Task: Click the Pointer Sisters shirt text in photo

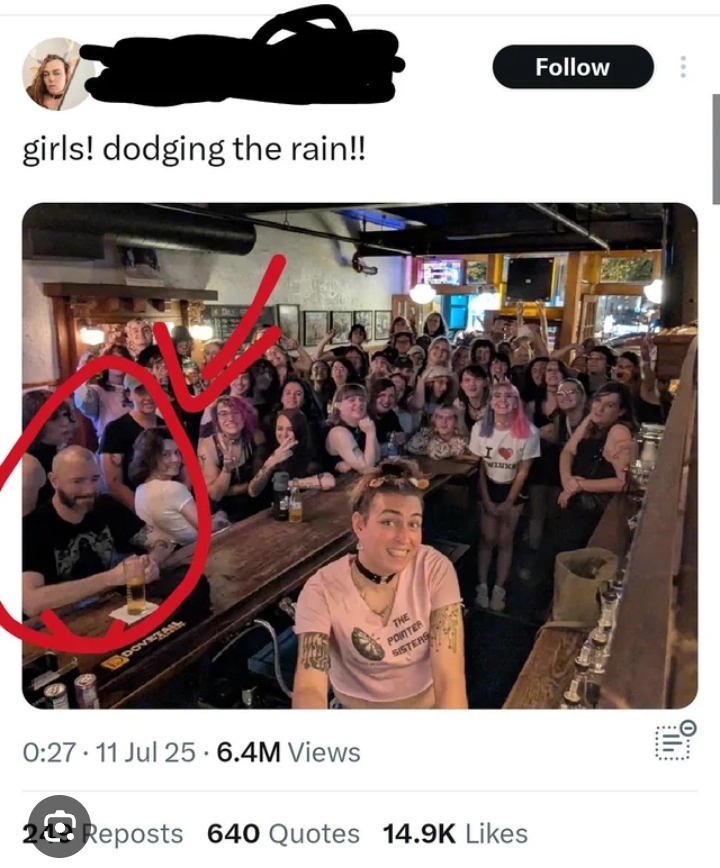Action: tap(408, 635)
